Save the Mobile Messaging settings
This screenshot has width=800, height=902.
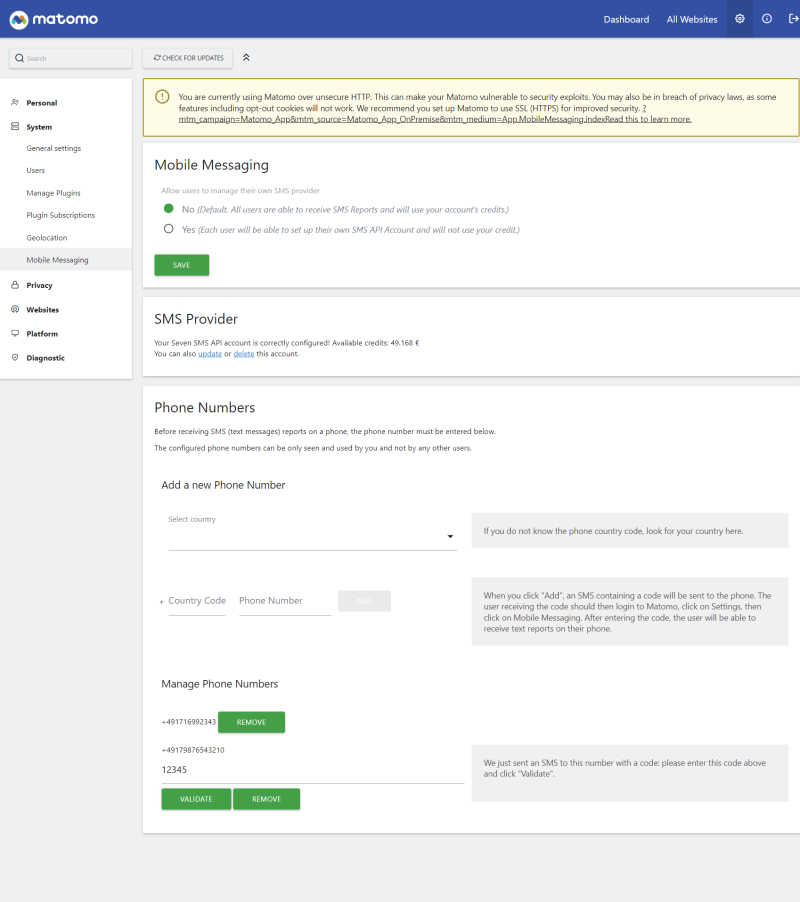181,264
